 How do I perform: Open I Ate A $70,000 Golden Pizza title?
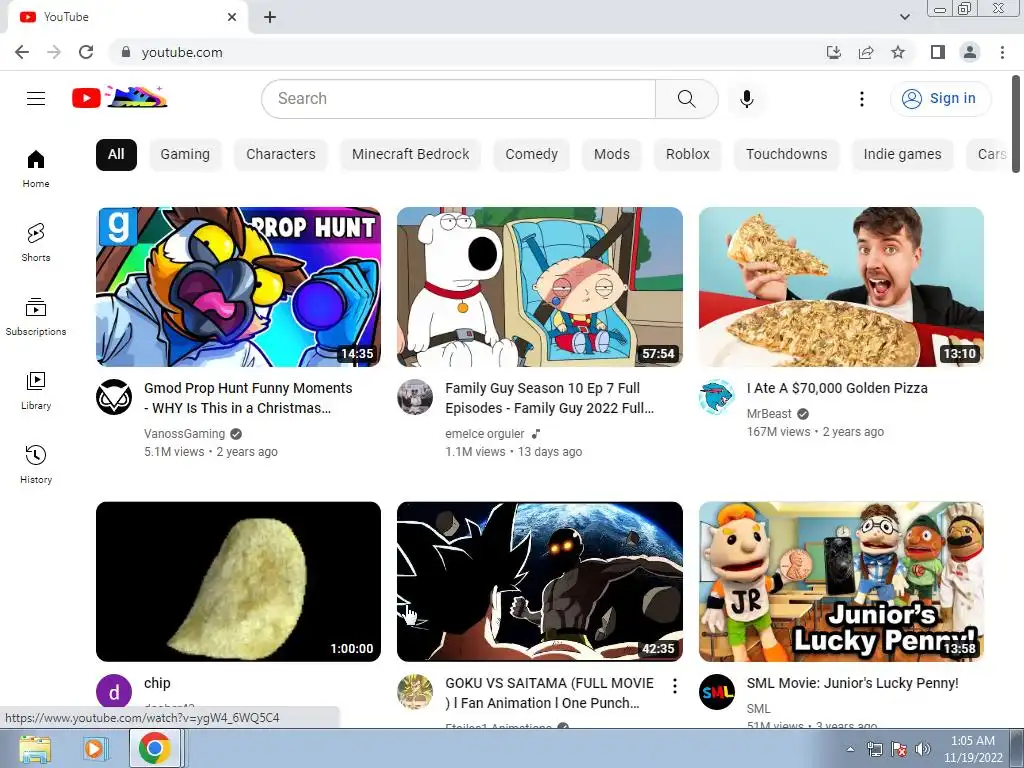(837, 388)
